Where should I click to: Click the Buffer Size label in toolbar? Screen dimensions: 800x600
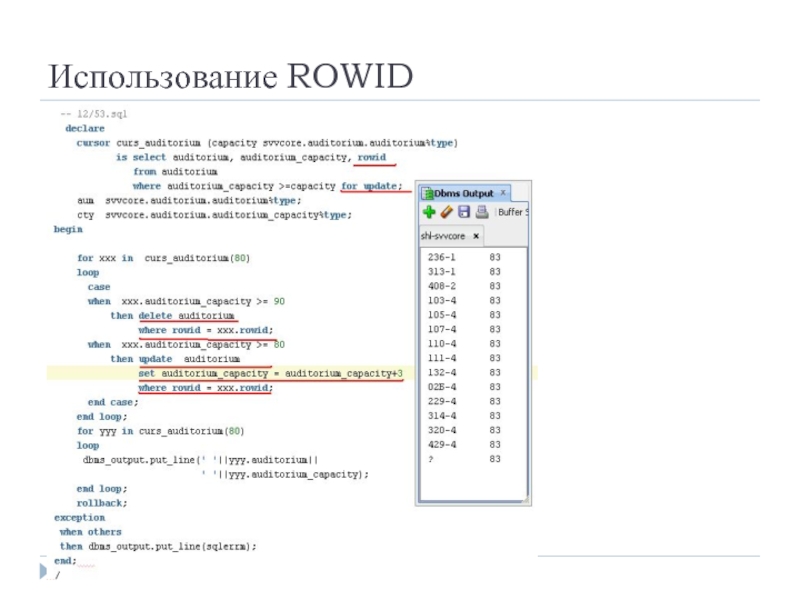click(514, 212)
